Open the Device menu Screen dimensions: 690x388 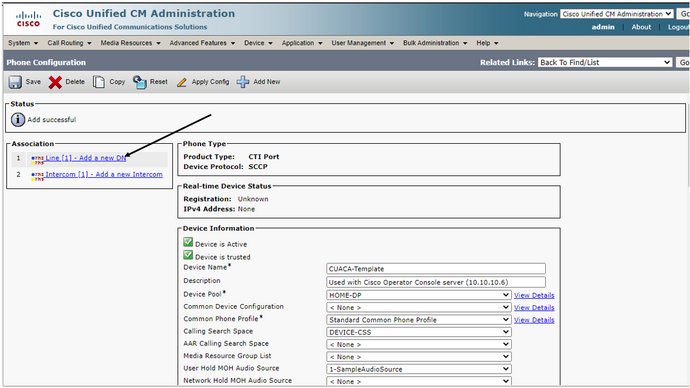click(x=258, y=43)
